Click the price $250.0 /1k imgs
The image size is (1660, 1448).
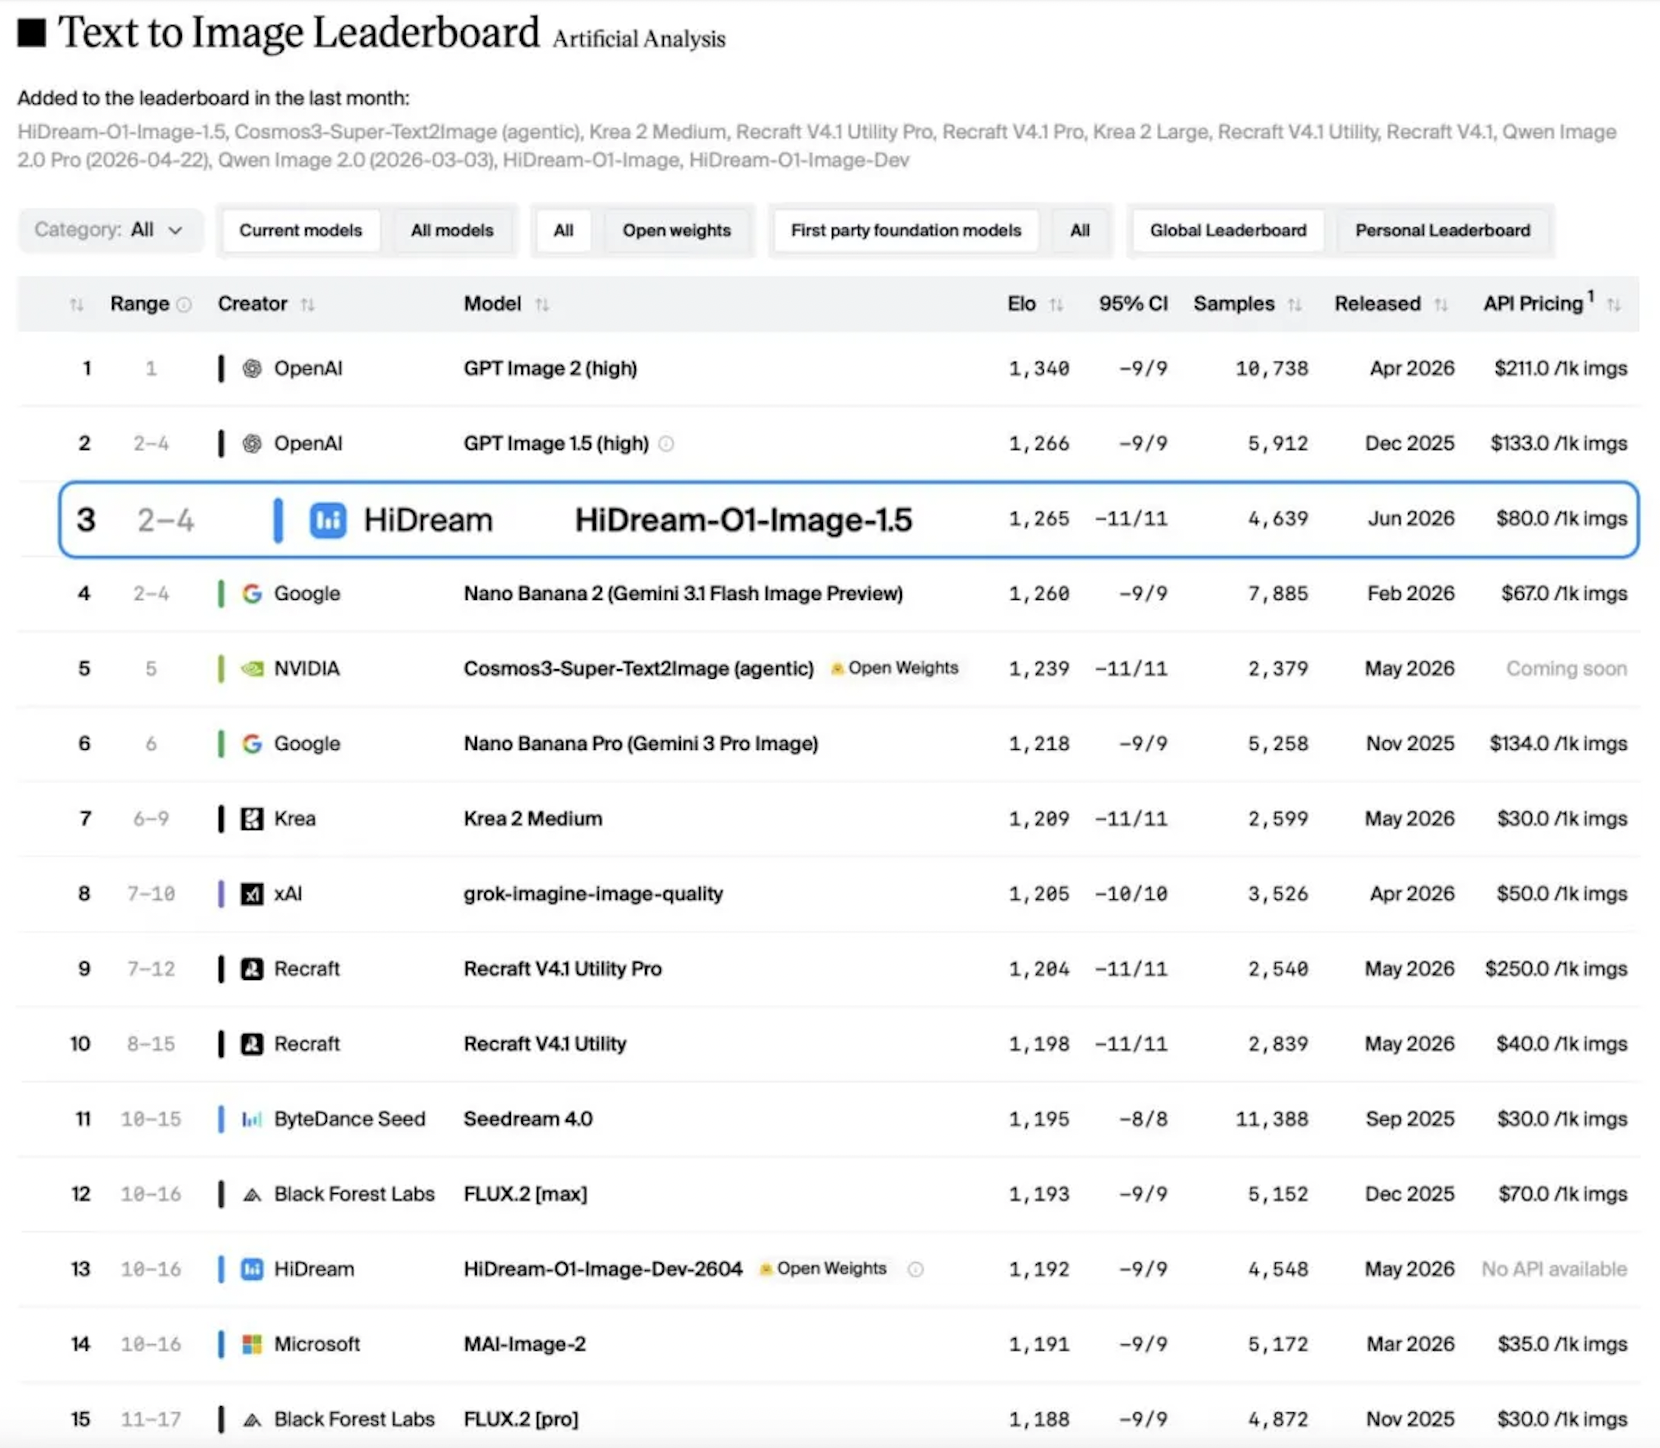click(x=1556, y=969)
